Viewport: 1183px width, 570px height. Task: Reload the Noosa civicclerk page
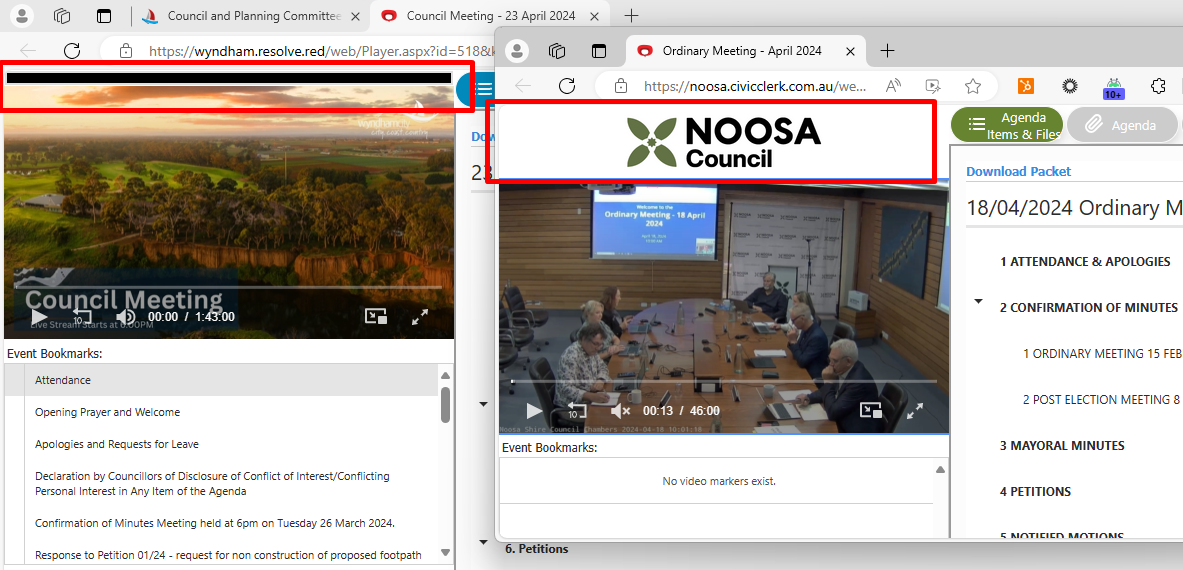(x=567, y=86)
